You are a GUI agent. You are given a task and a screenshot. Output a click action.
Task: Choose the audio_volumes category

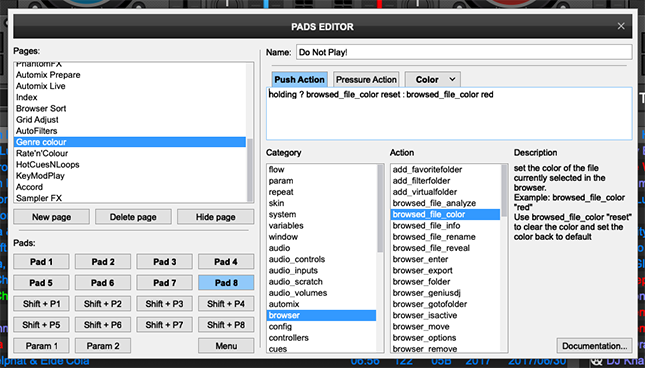tap(321, 293)
